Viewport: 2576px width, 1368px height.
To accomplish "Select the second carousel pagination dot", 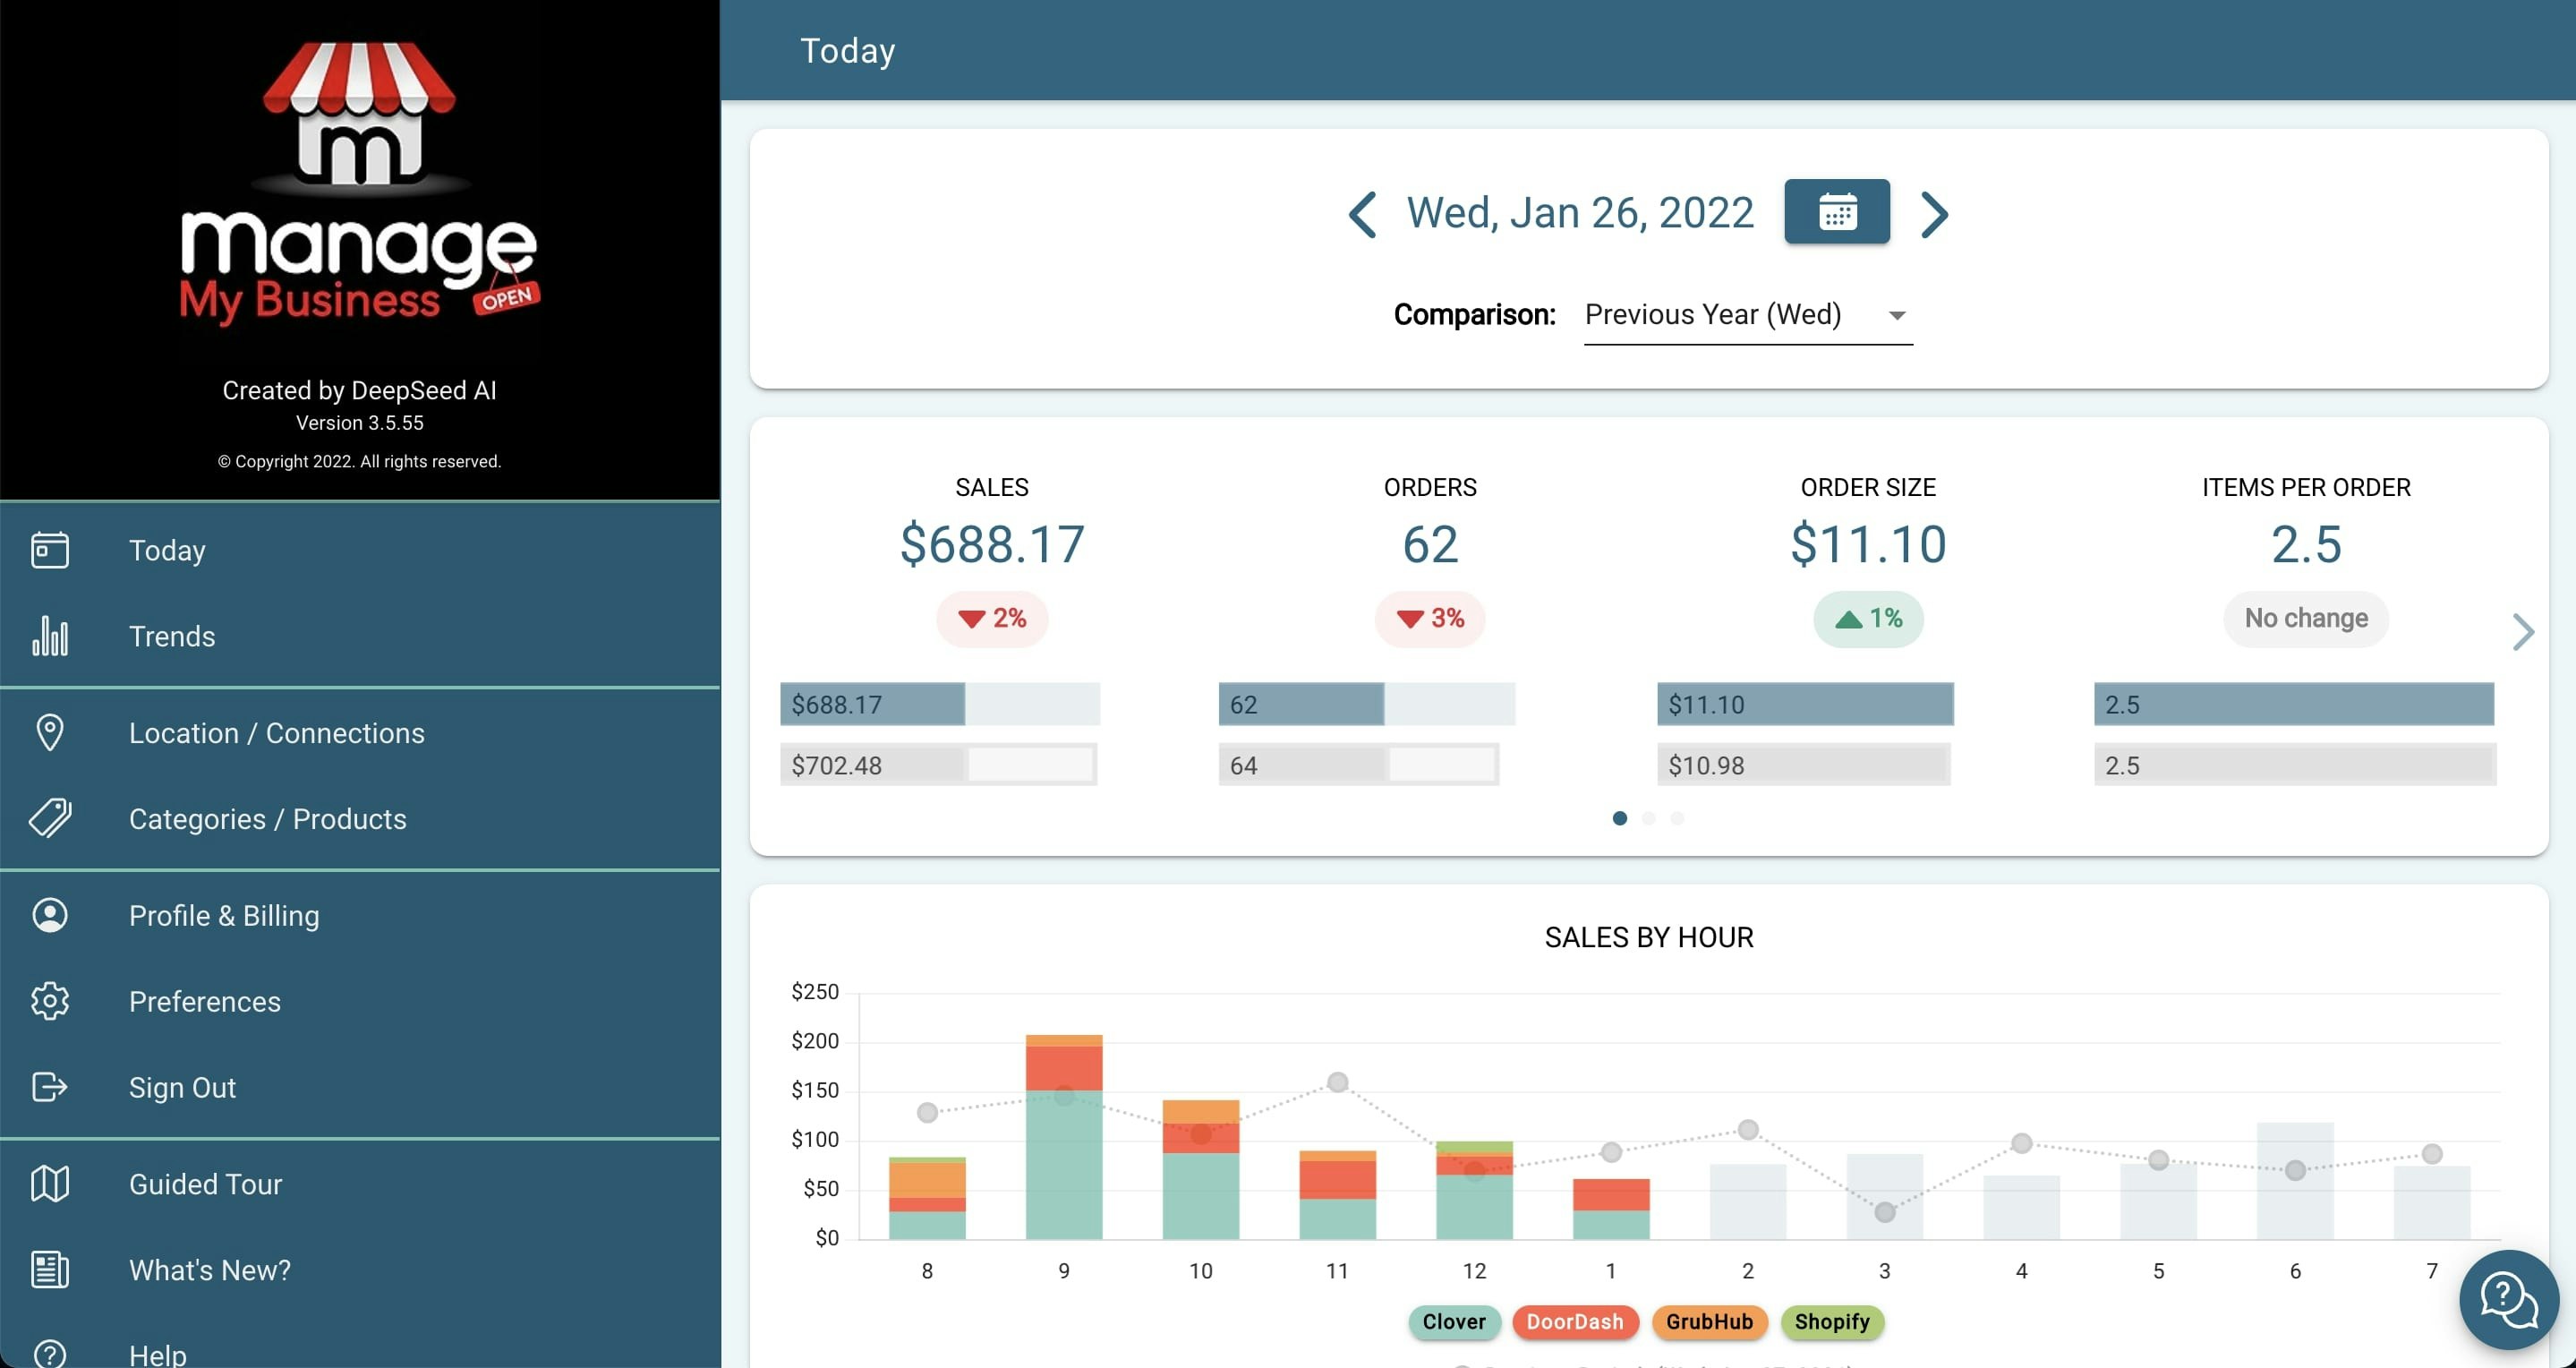I will point(1649,818).
